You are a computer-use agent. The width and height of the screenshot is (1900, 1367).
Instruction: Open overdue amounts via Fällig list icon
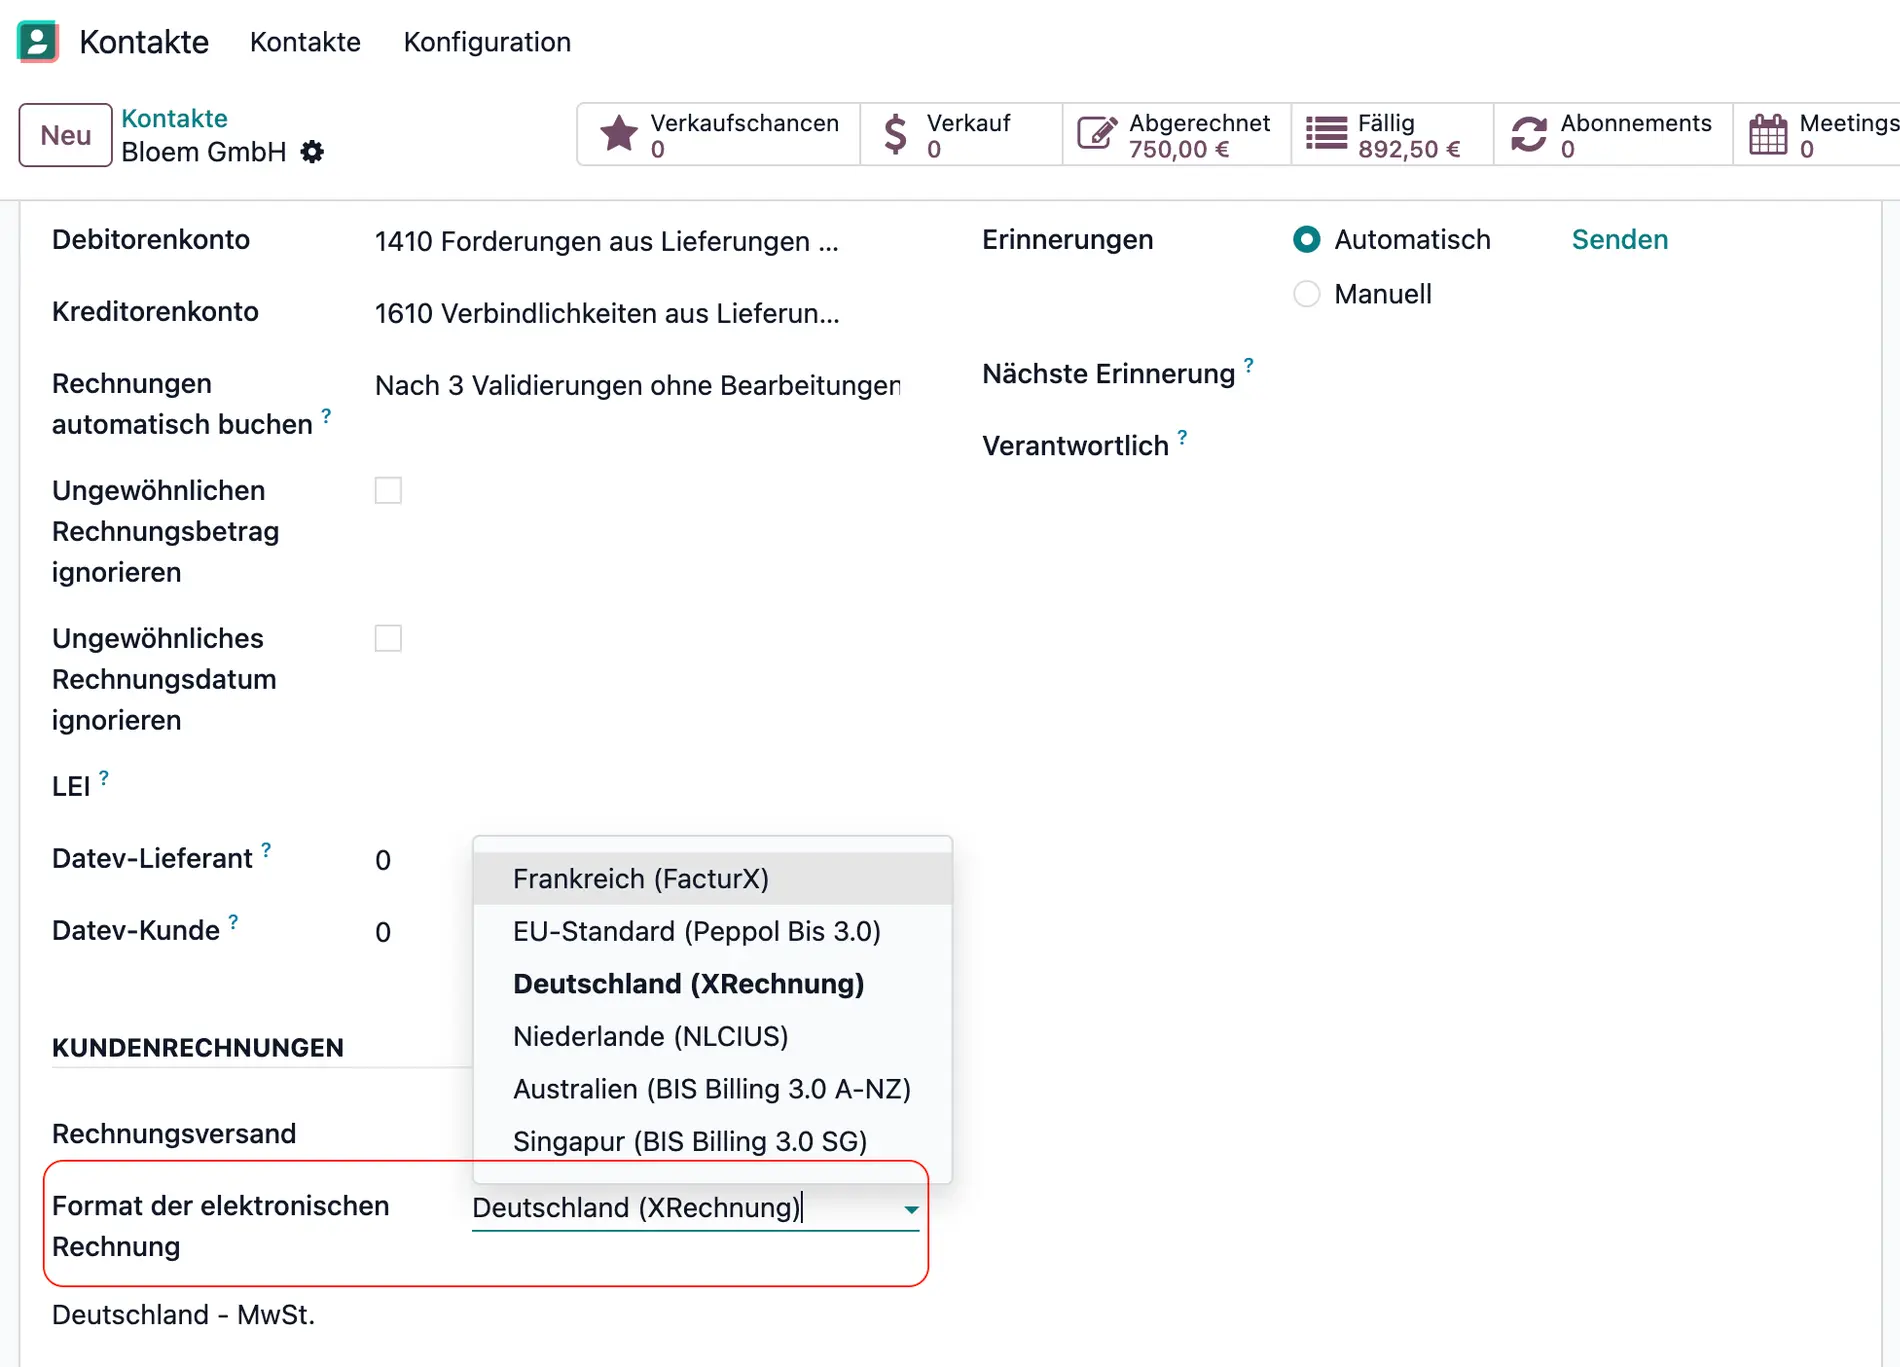tap(1326, 132)
